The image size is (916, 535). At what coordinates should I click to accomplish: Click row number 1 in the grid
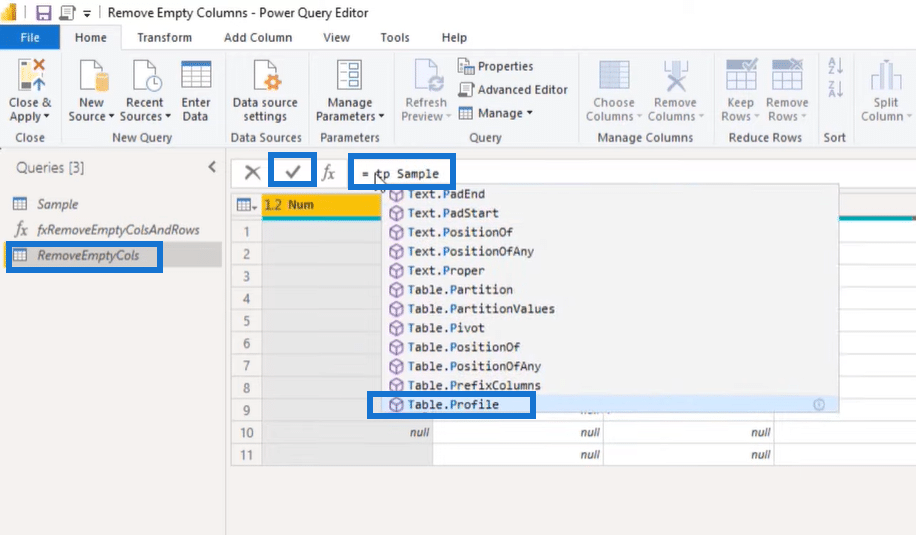(247, 231)
